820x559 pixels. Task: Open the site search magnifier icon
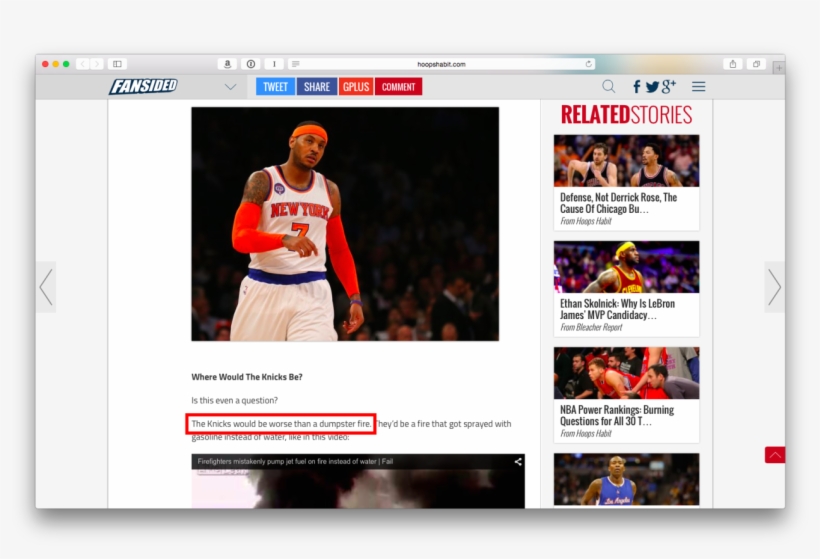click(x=608, y=86)
